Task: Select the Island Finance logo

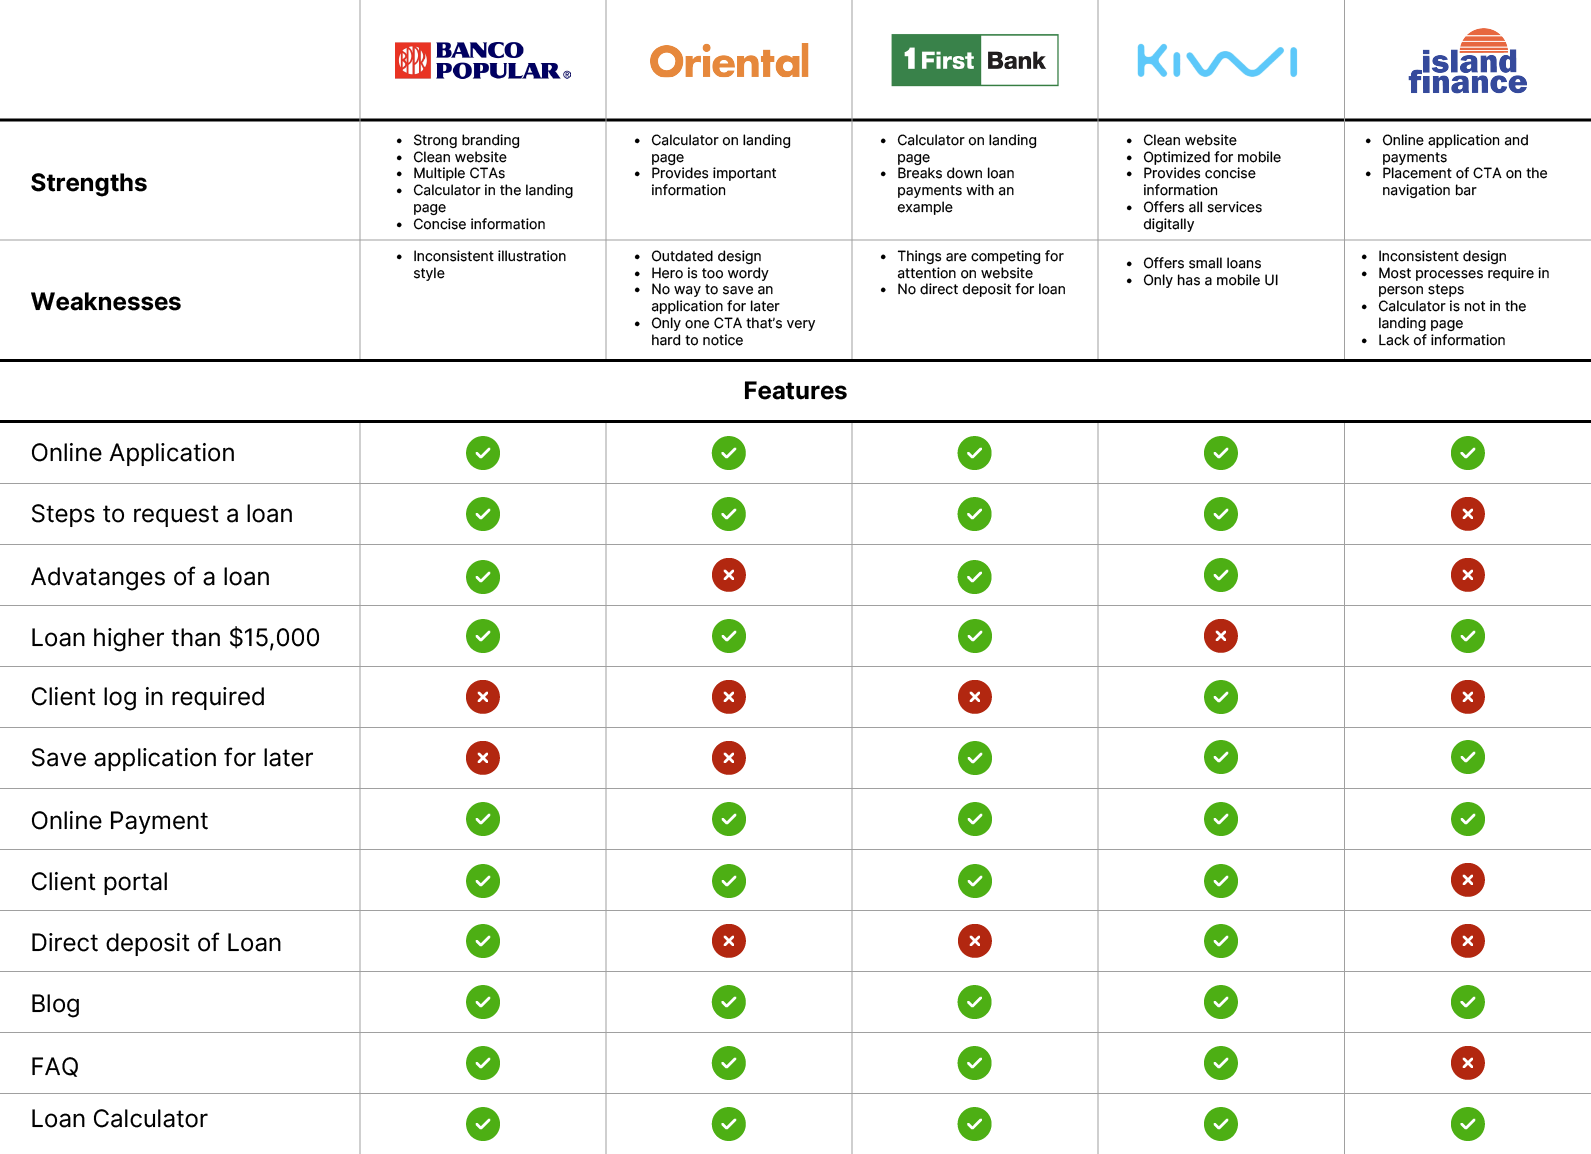Action: (1467, 63)
